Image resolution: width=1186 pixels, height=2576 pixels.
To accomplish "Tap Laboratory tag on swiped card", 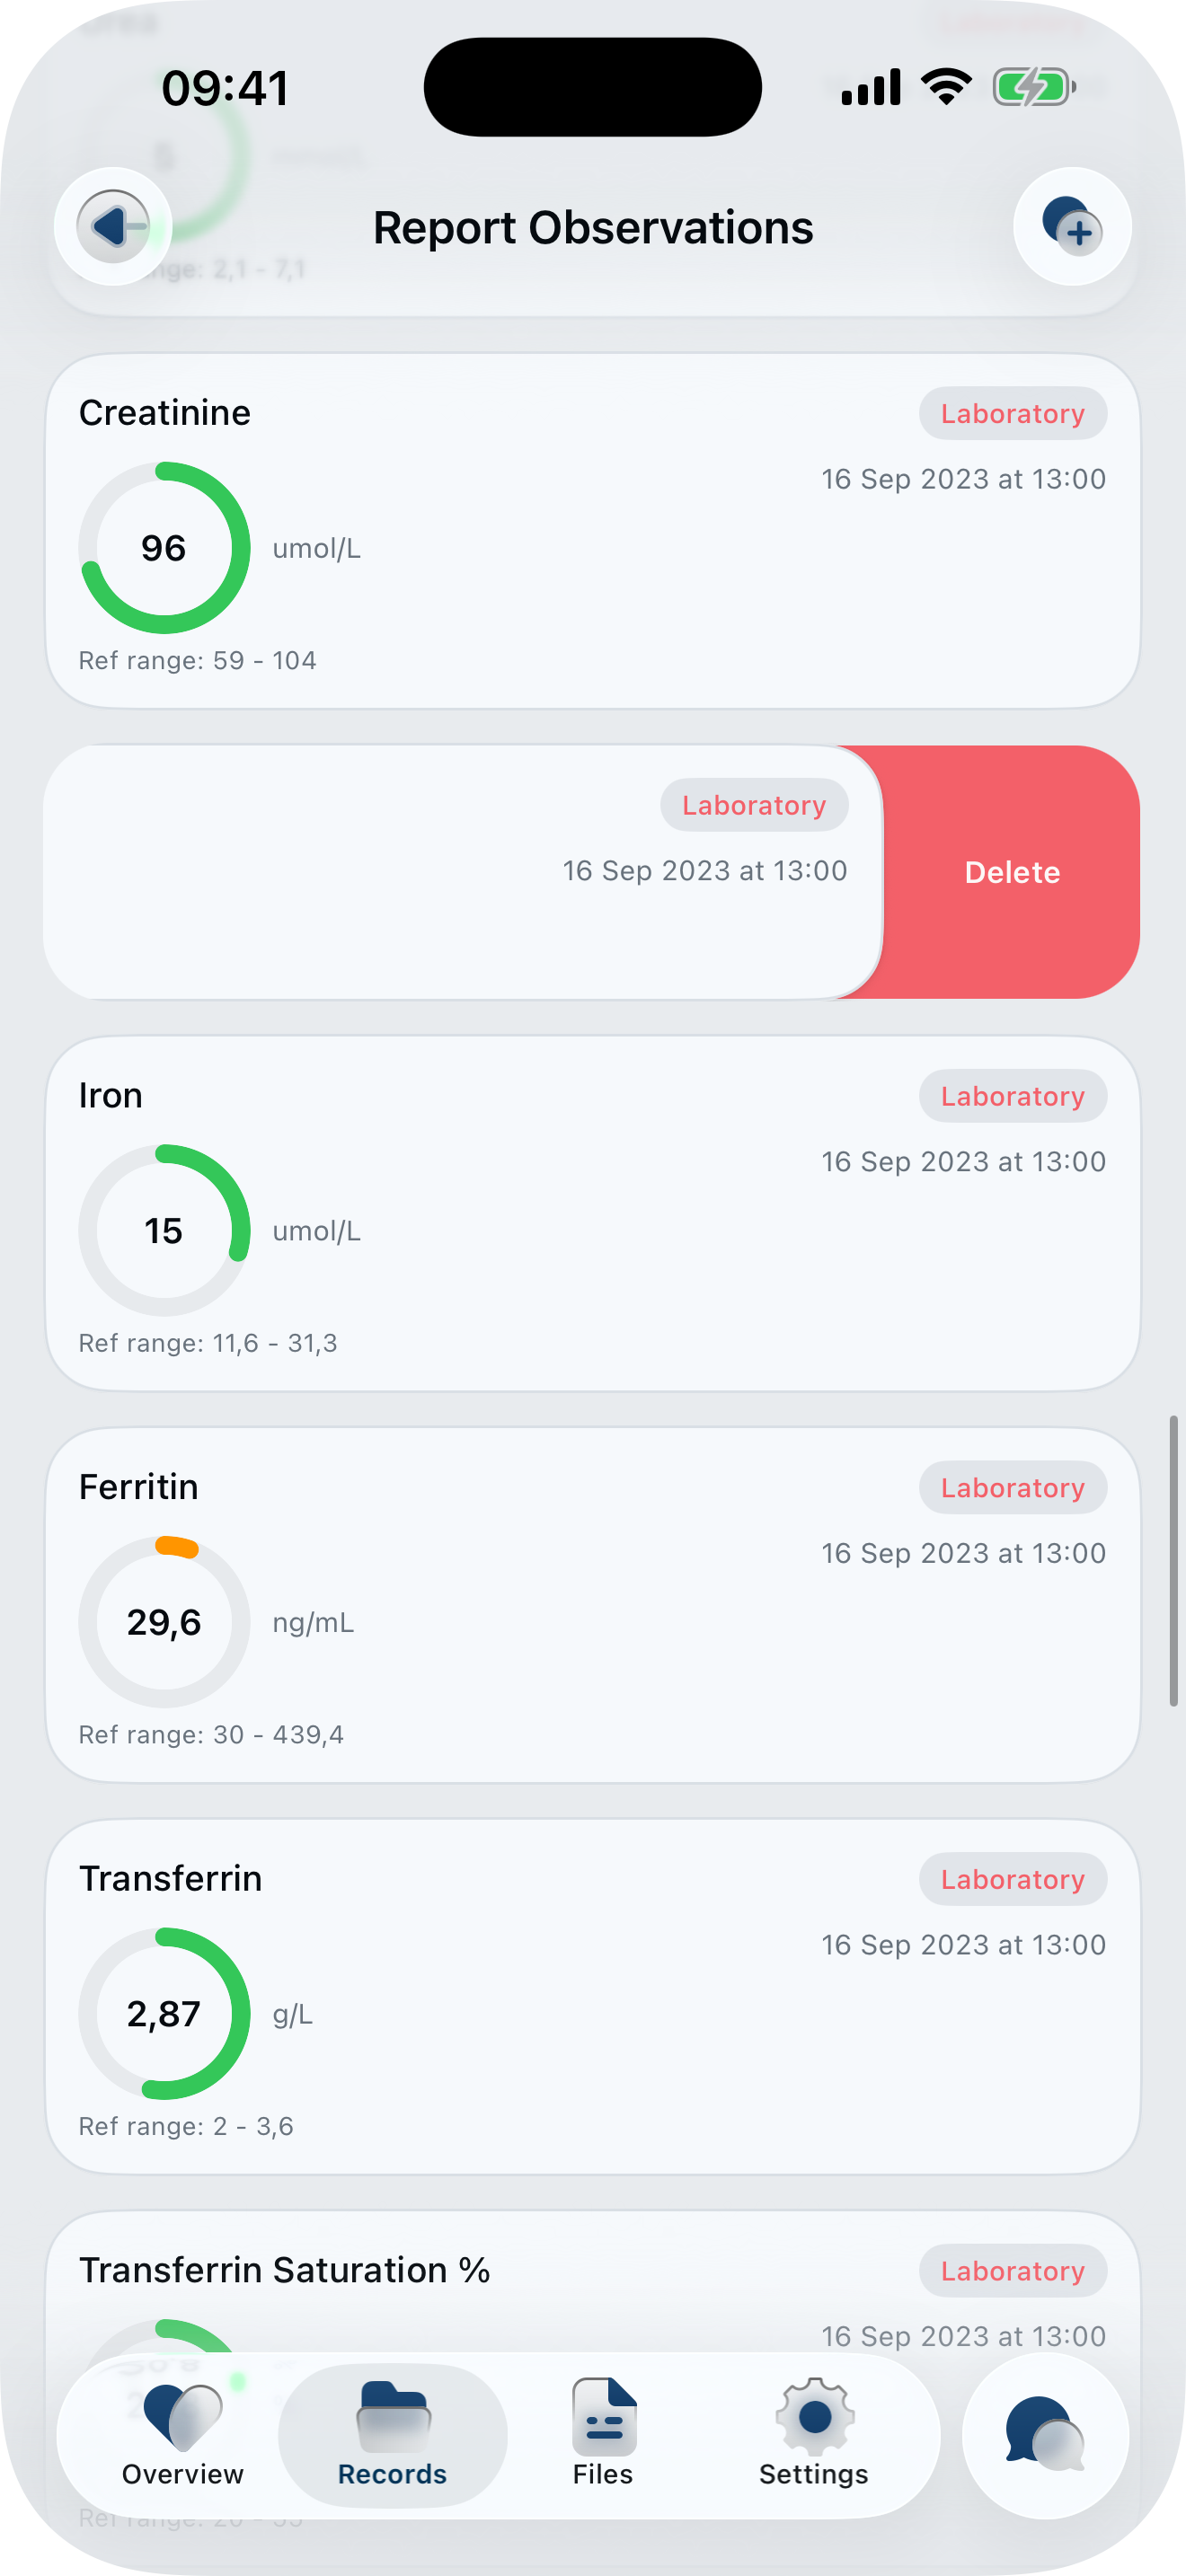I will pyautogui.click(x=754, y=805).
